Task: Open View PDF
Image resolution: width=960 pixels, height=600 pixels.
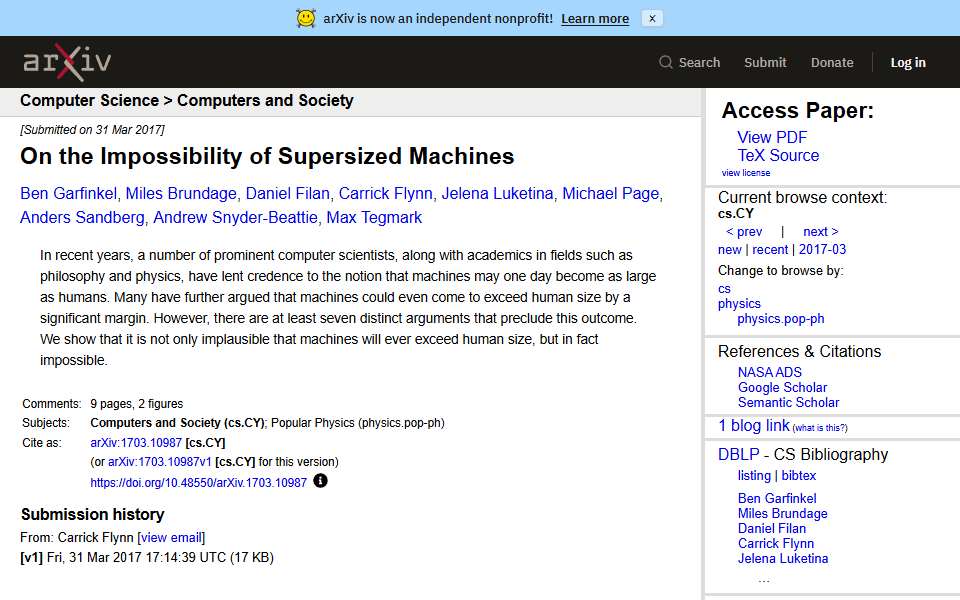Action: pos(772,137)
